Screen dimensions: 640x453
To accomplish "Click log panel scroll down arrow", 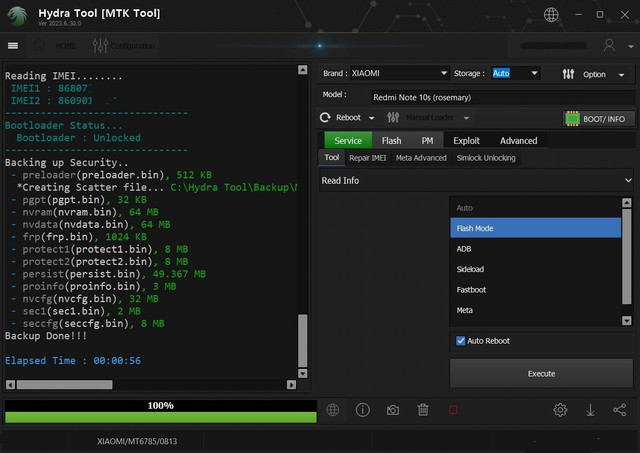I will [x=302, y=373].
